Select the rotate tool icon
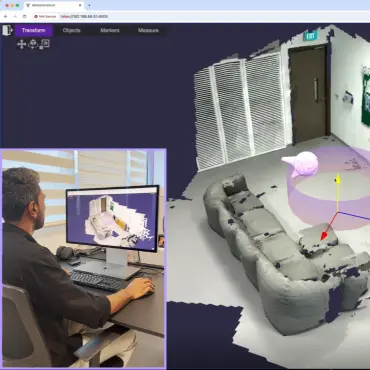The image size is (370, 370). [33, 44]
